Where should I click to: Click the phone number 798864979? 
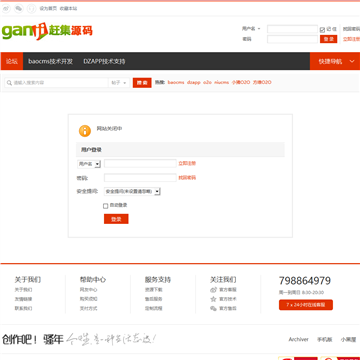coord(305,281)
